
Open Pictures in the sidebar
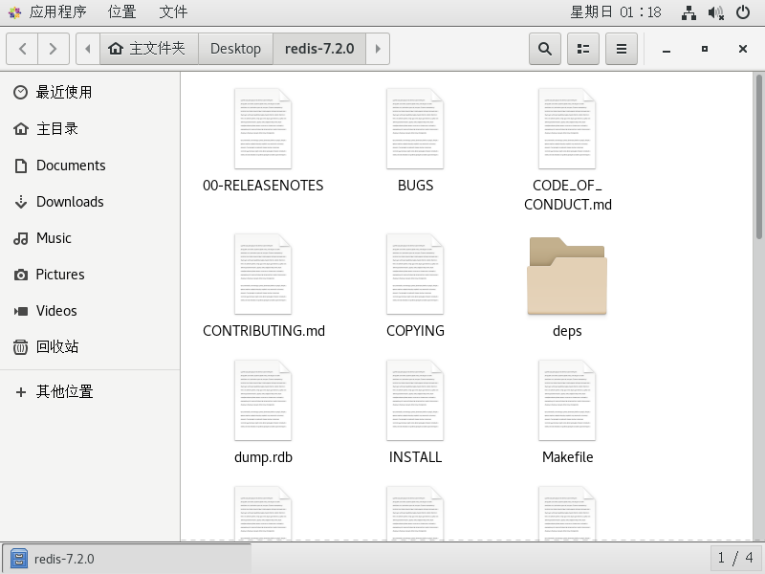(x=90, y=274)
